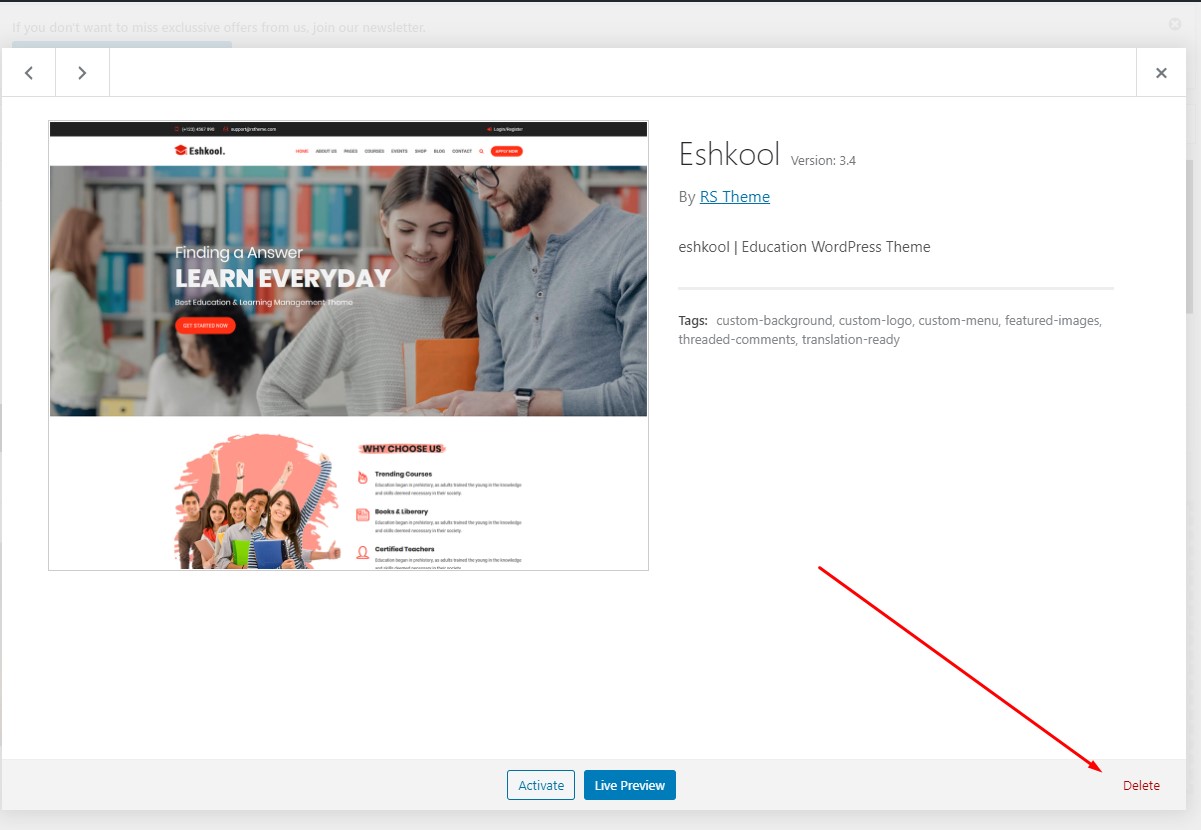Open Live Preview of Eshkool
The height and width of the screenshot is (830, 1201).
[x=630, y=785]
